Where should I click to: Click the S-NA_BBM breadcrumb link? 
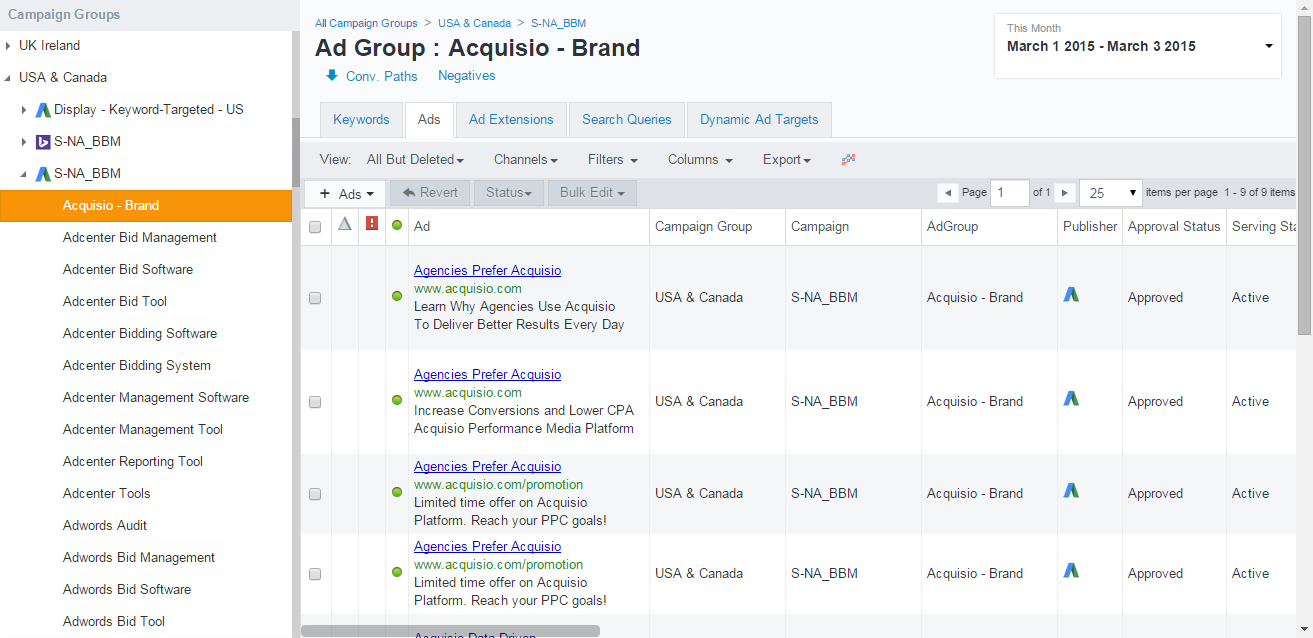point(558,23)
